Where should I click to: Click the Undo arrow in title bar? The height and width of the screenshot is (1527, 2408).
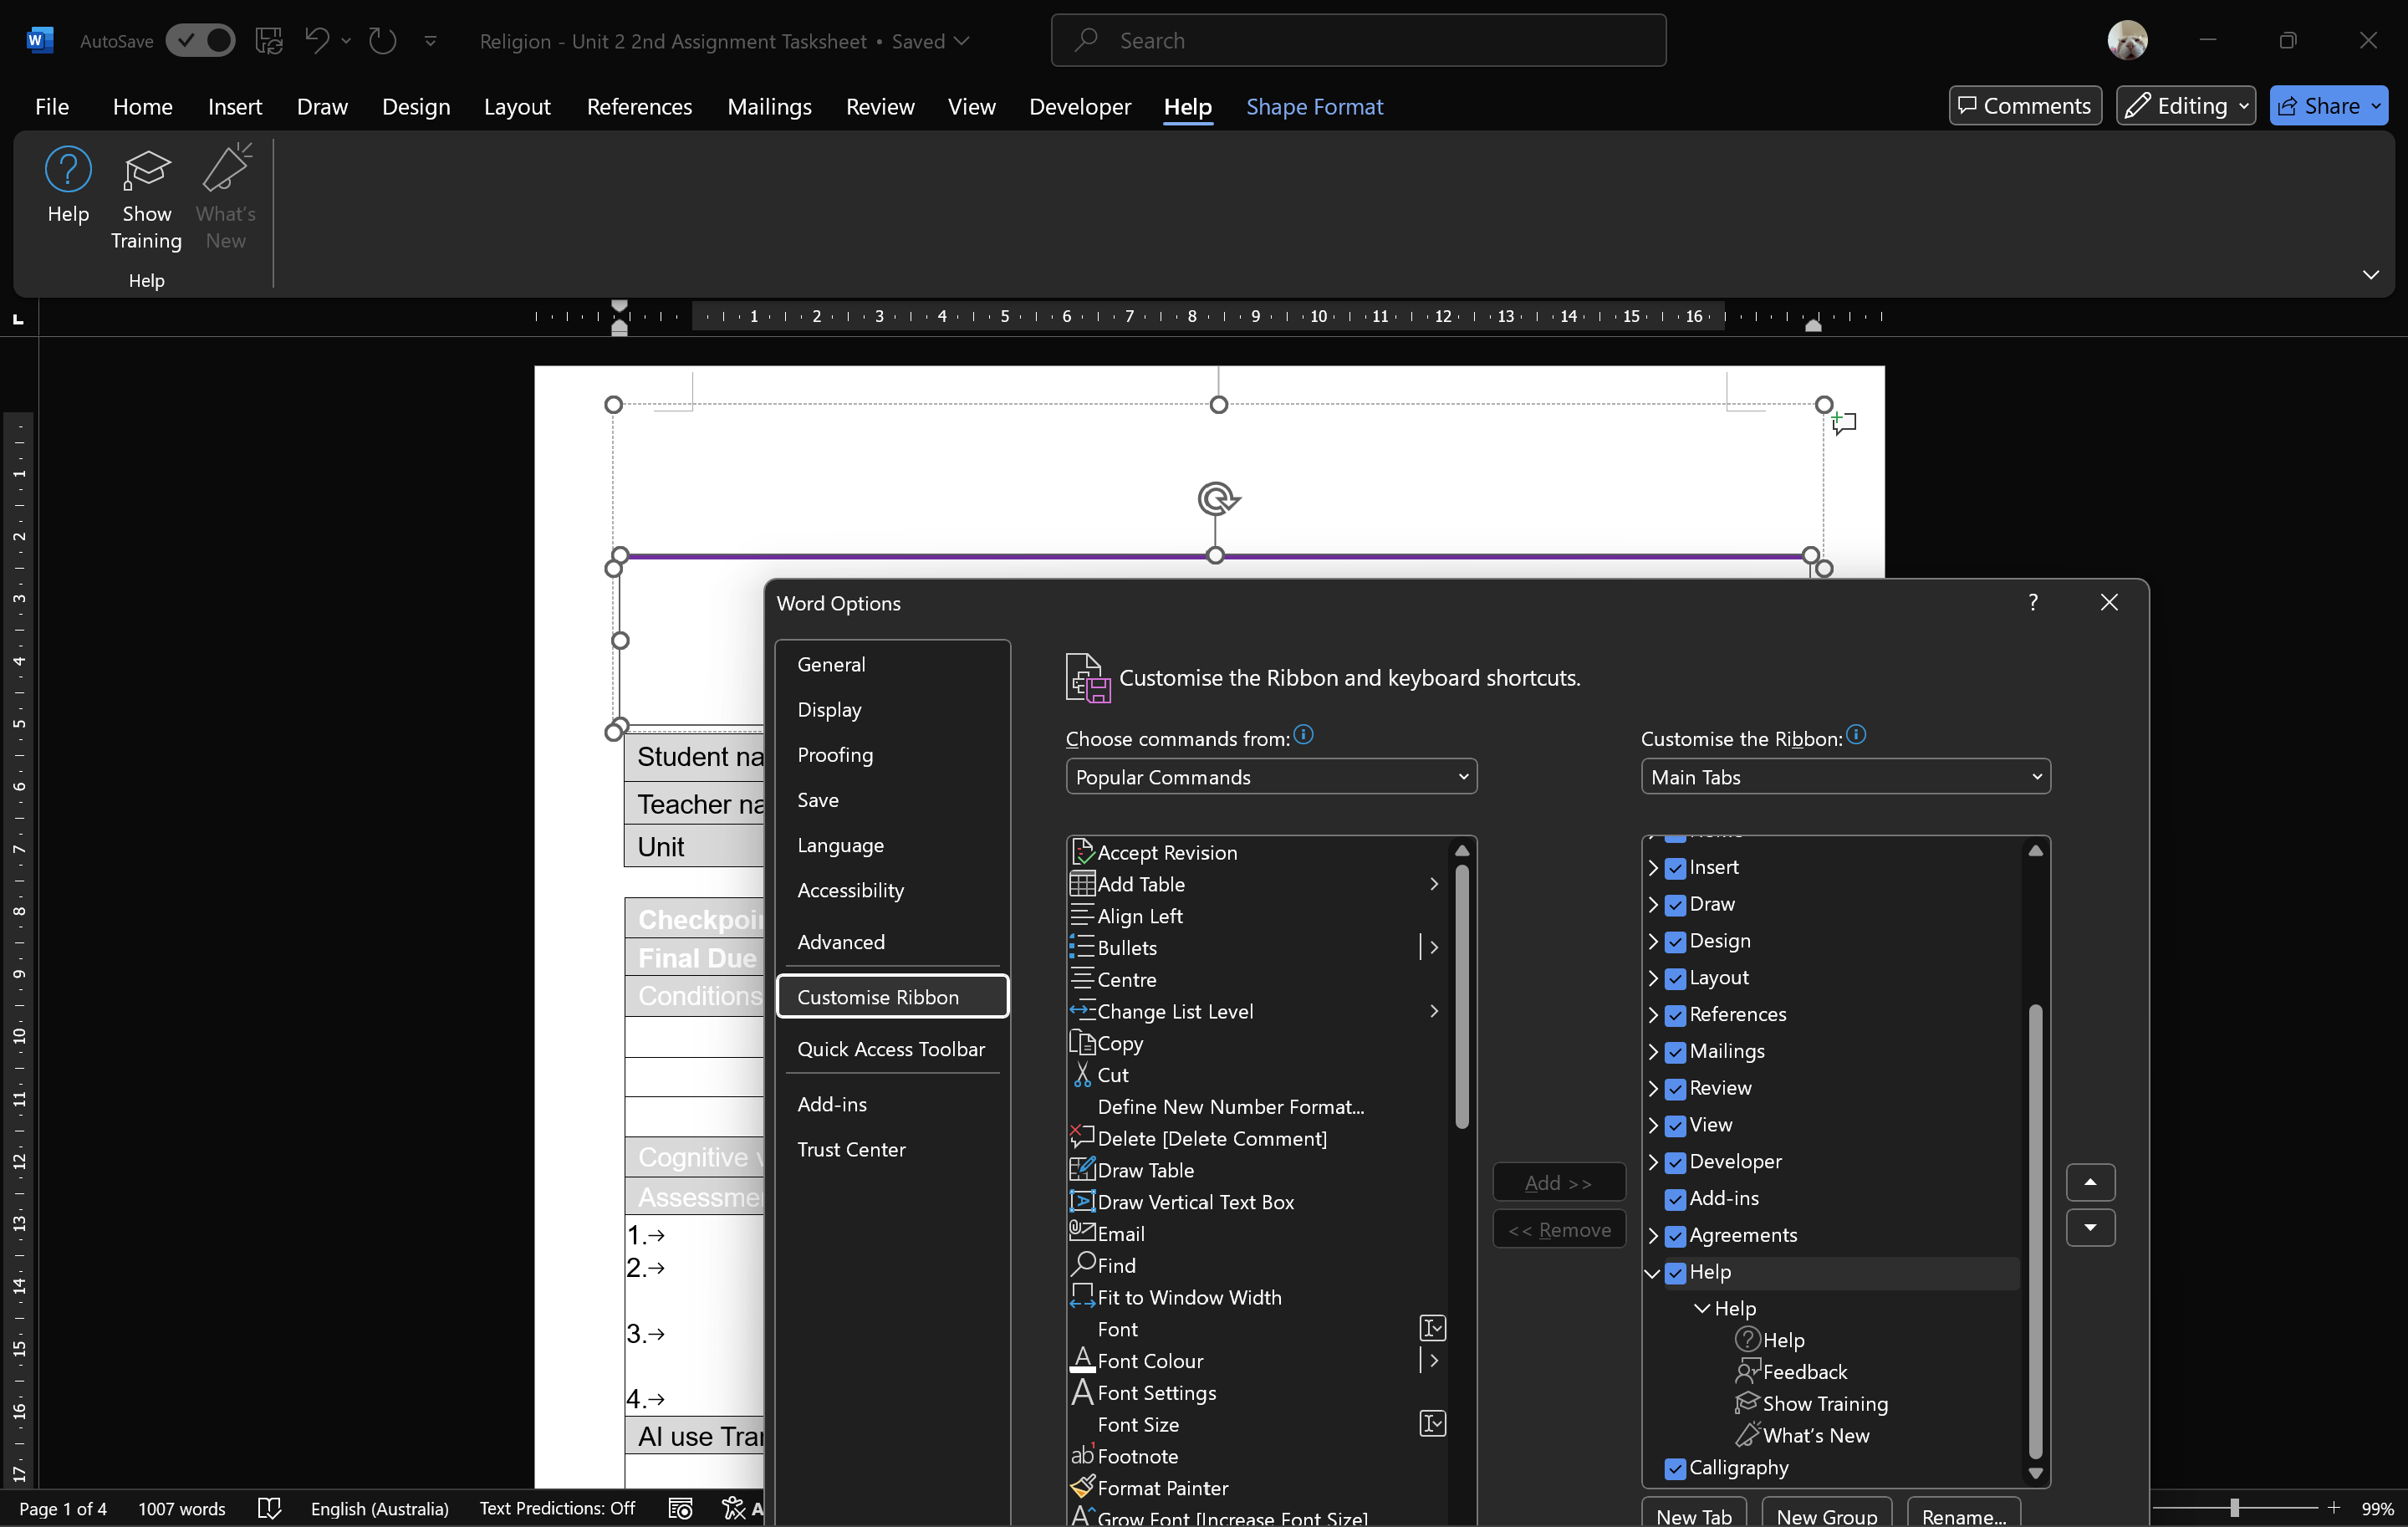point(317,40)
